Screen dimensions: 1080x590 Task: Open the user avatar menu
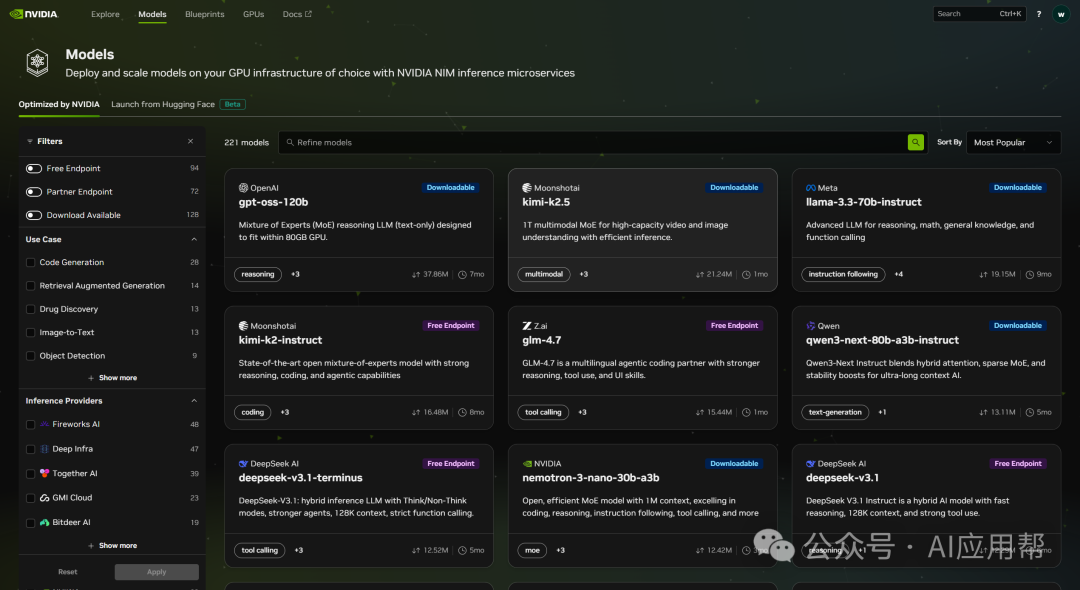[x=1061, y=14]
